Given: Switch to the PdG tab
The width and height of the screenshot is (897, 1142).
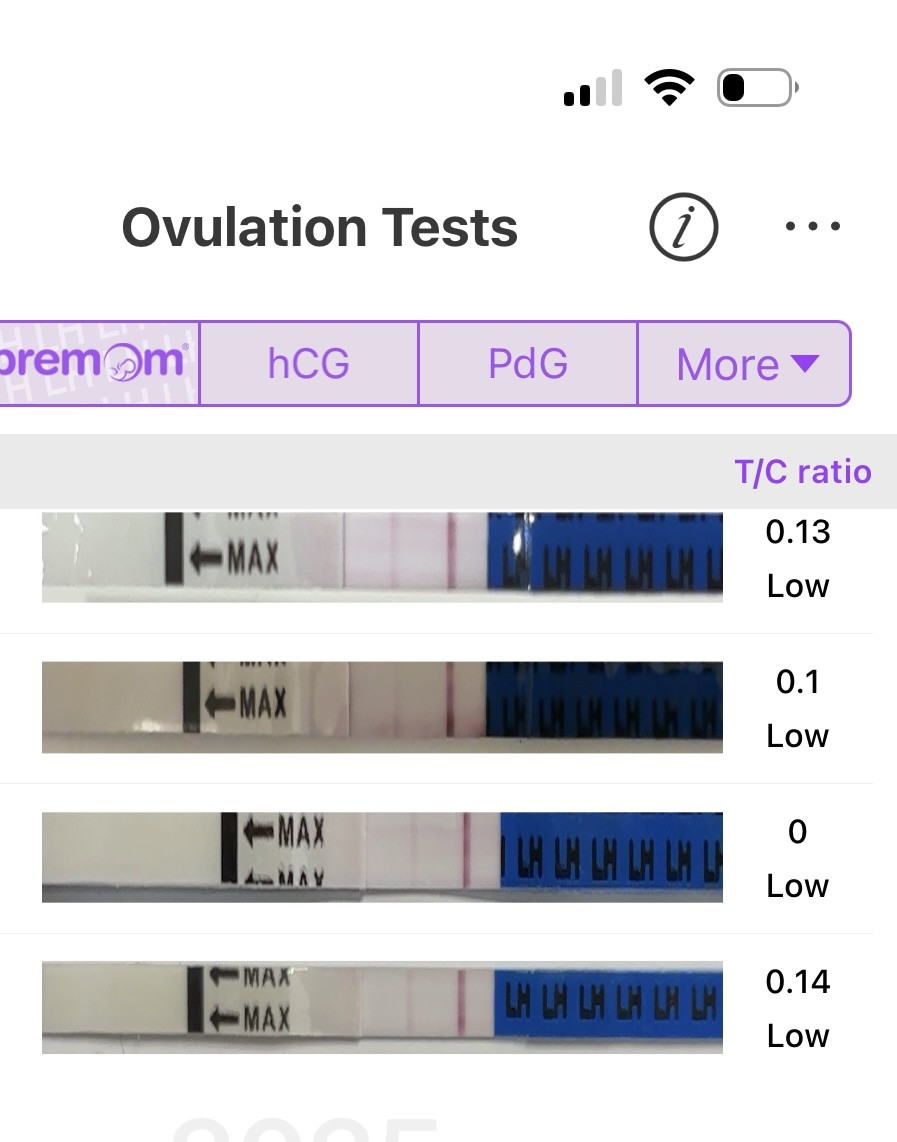Looking at the screenshot, I should click(528, 364).
